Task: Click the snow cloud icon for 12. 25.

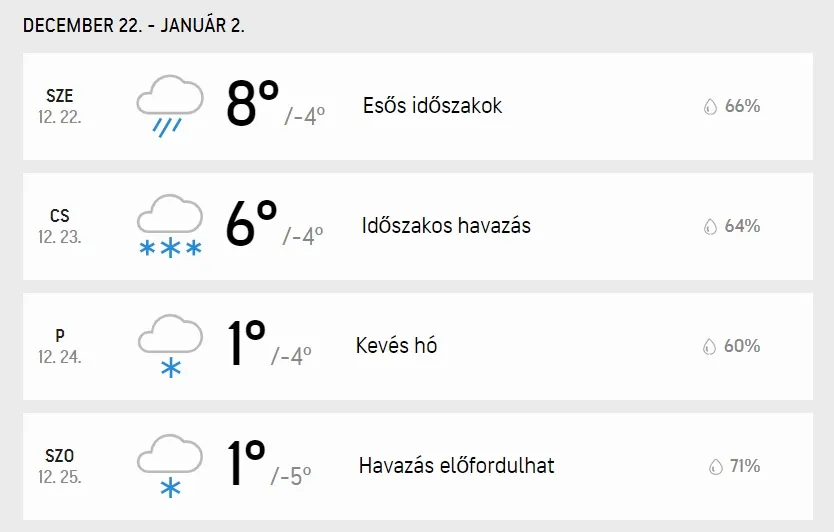Action: [169, 466]
